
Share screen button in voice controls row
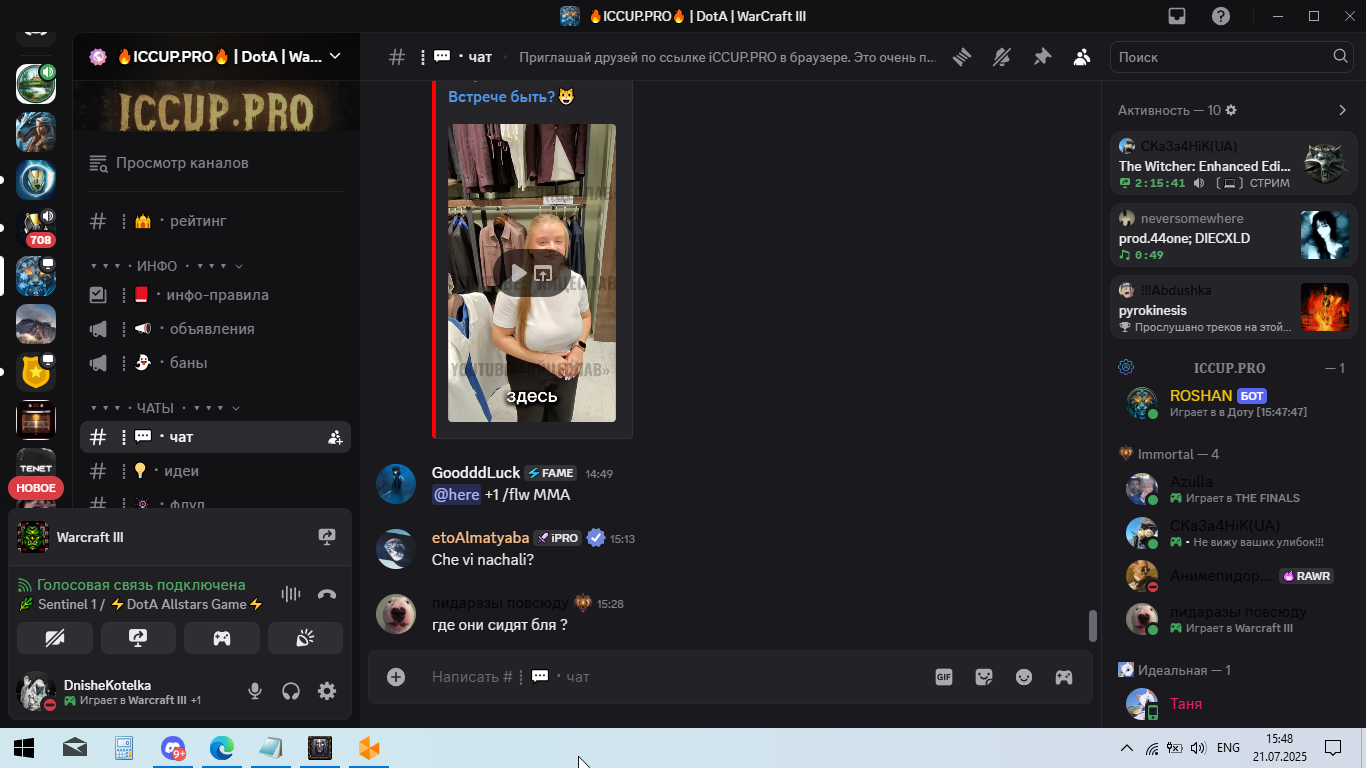point(138,638)
